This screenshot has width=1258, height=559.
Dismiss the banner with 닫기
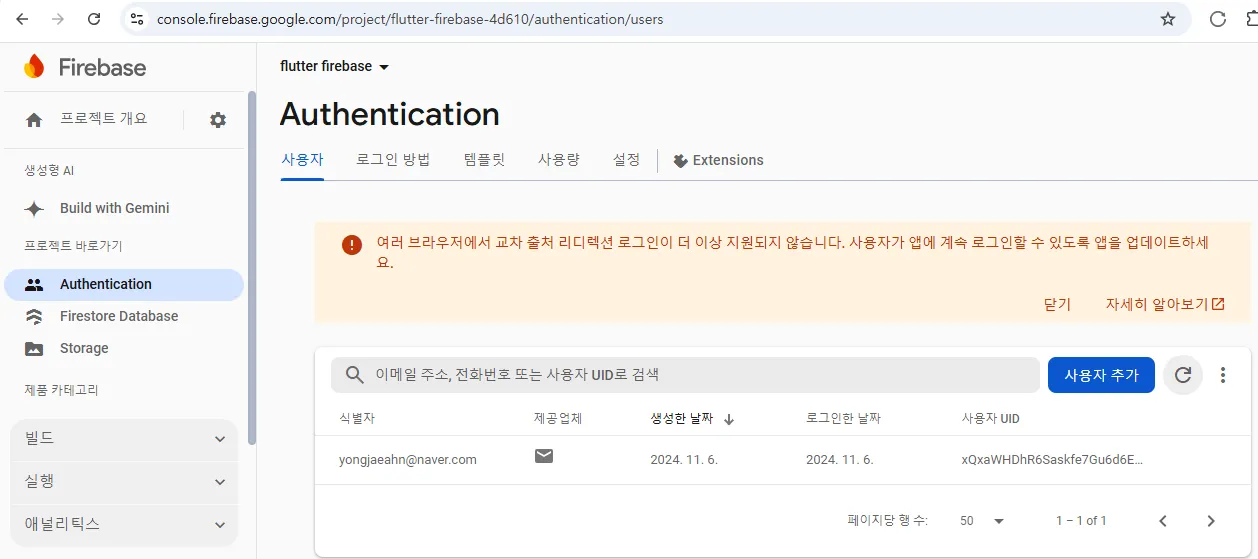tap(1057, 304)
